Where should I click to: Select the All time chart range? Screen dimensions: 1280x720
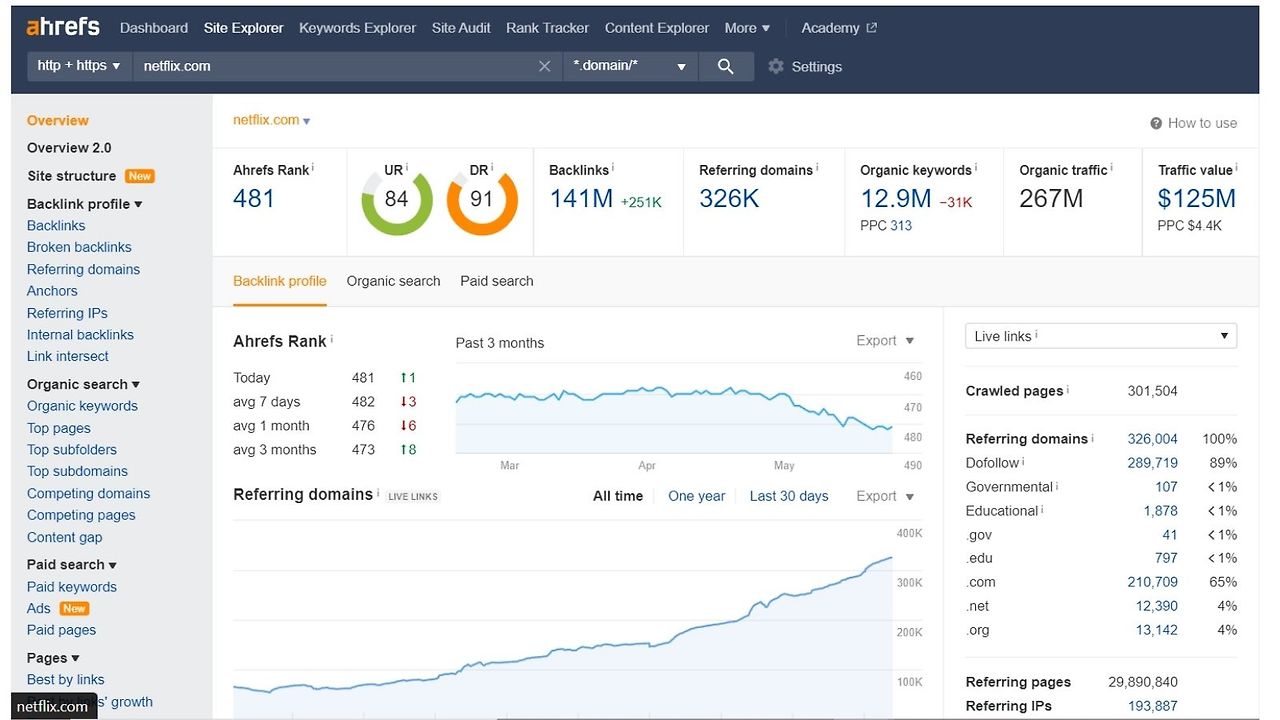tap(618, 496)
